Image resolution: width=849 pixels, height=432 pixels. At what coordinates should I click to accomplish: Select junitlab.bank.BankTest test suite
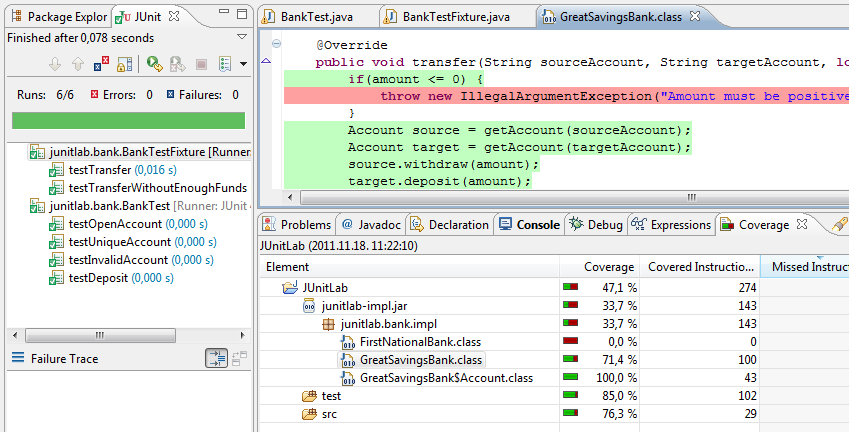click(139, 206)
